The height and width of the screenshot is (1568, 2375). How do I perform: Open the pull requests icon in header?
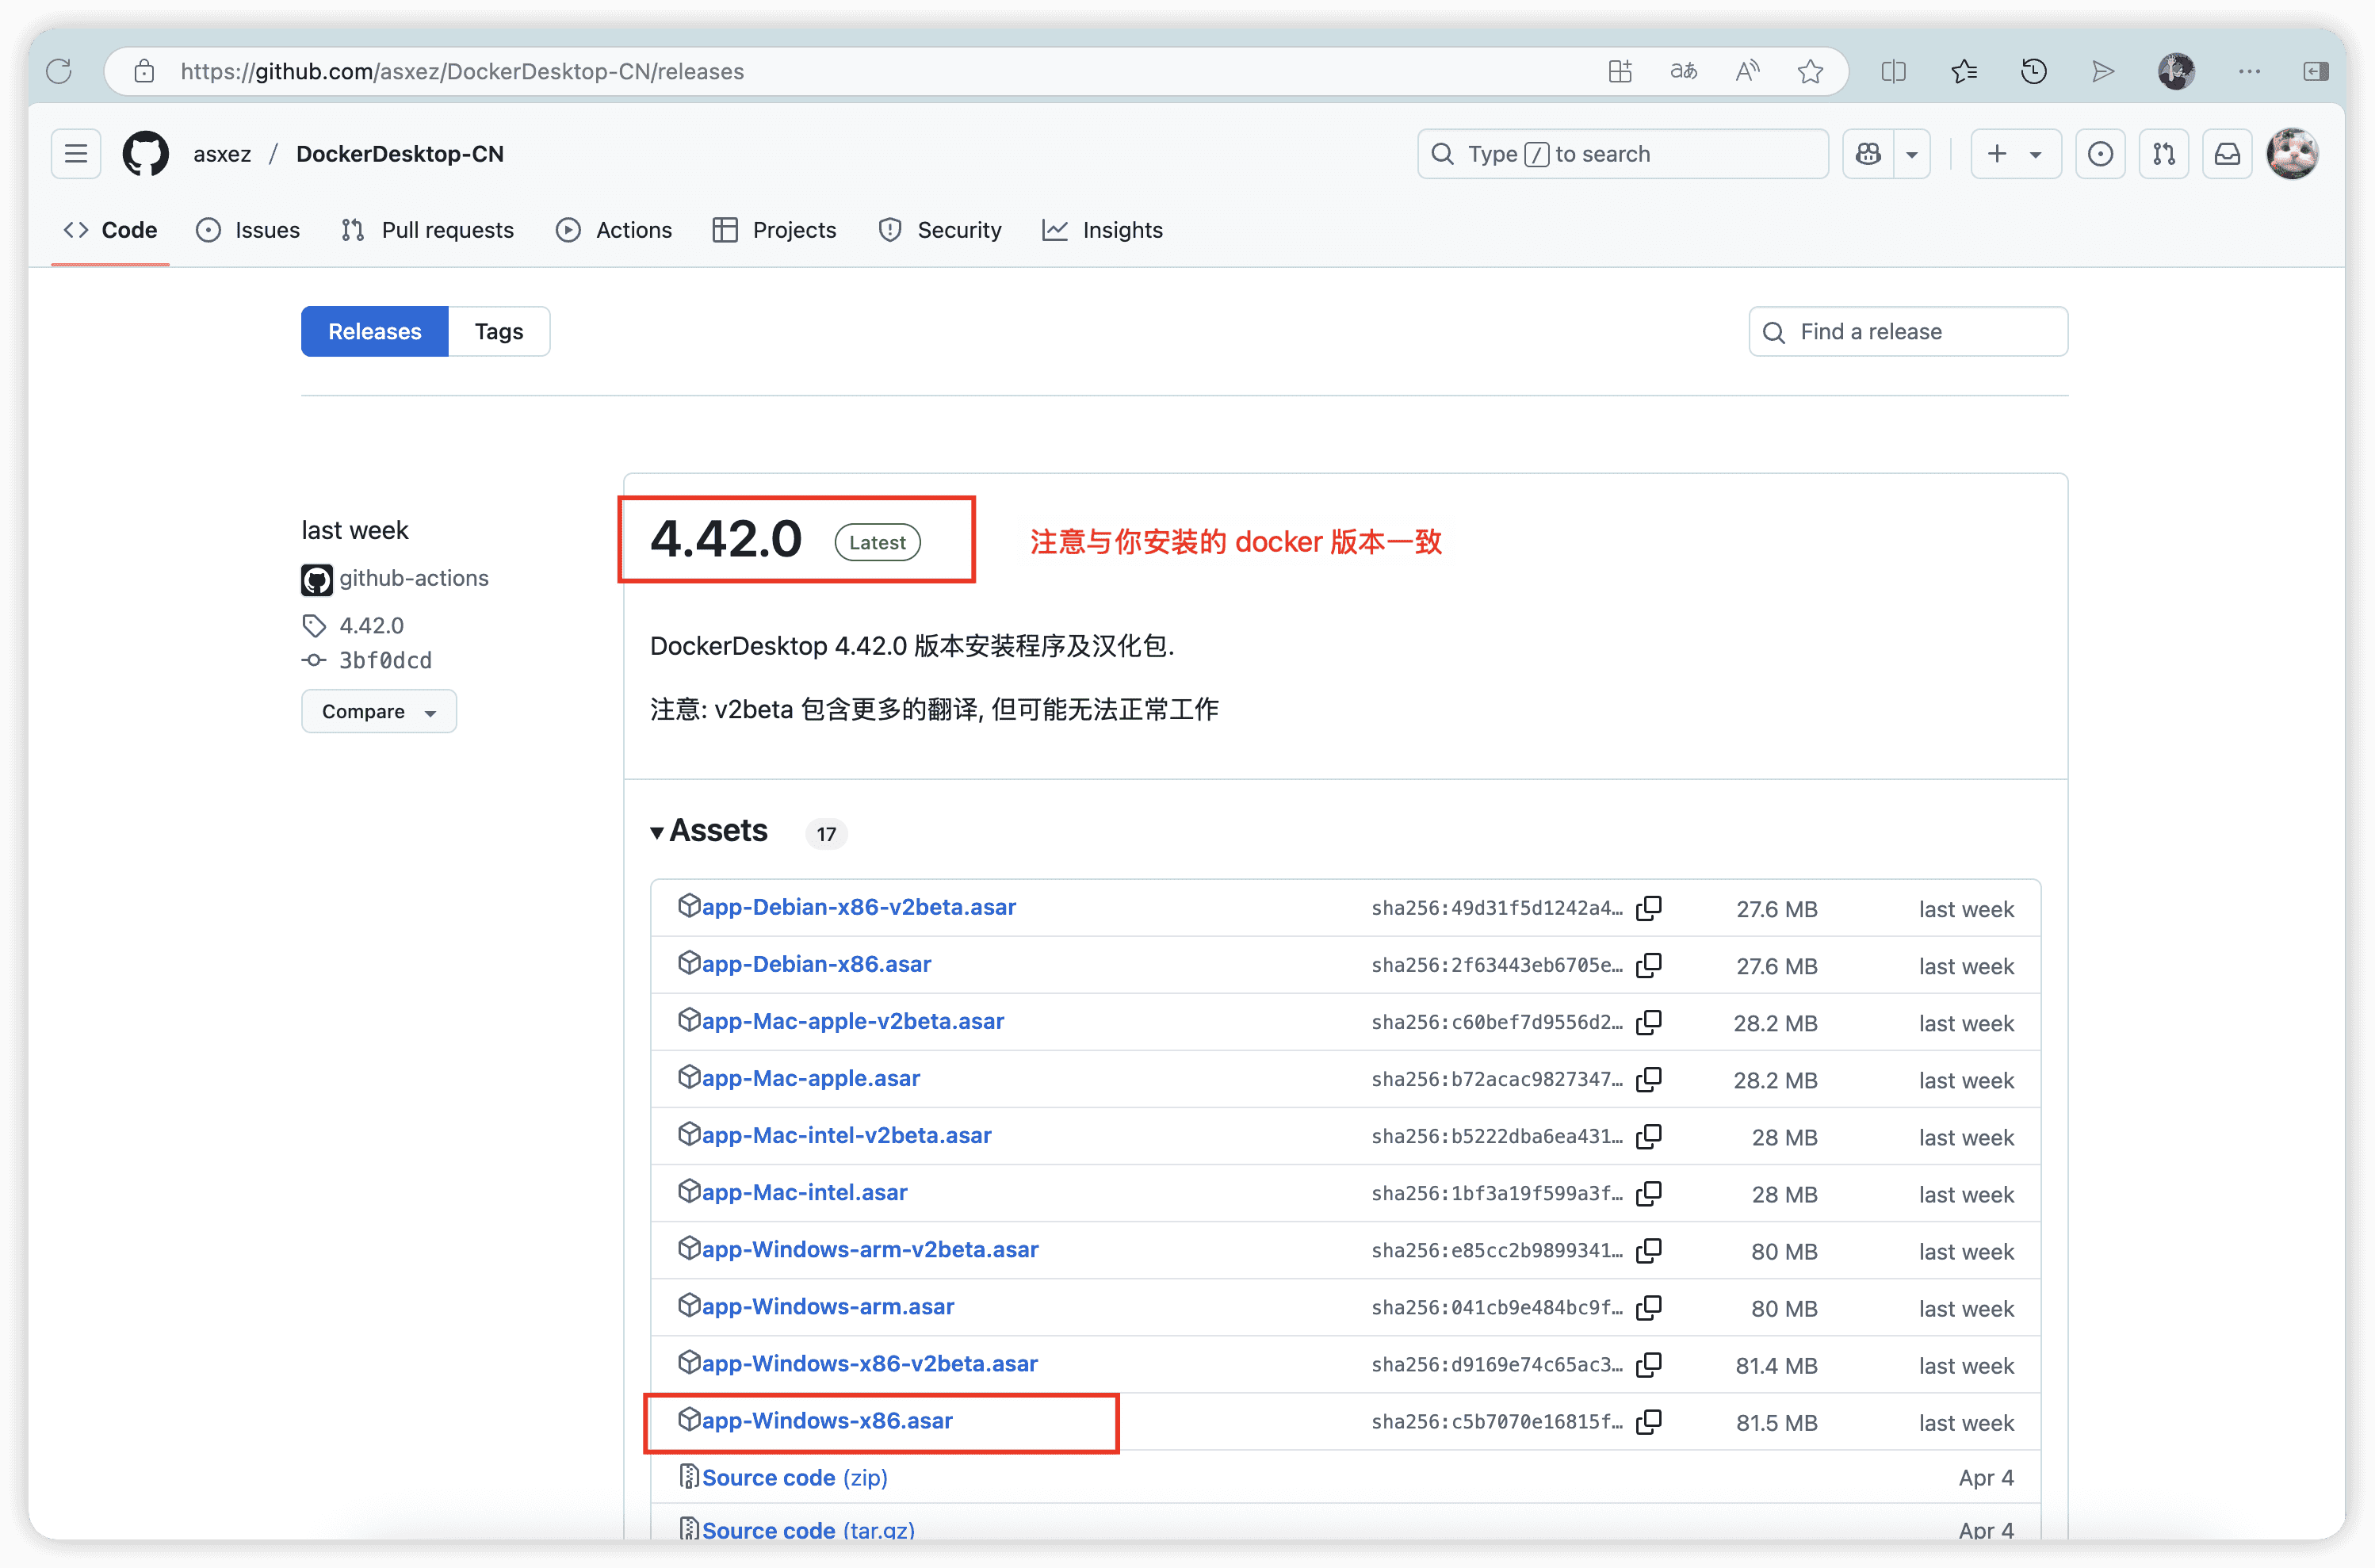[x=2164, y=154]
